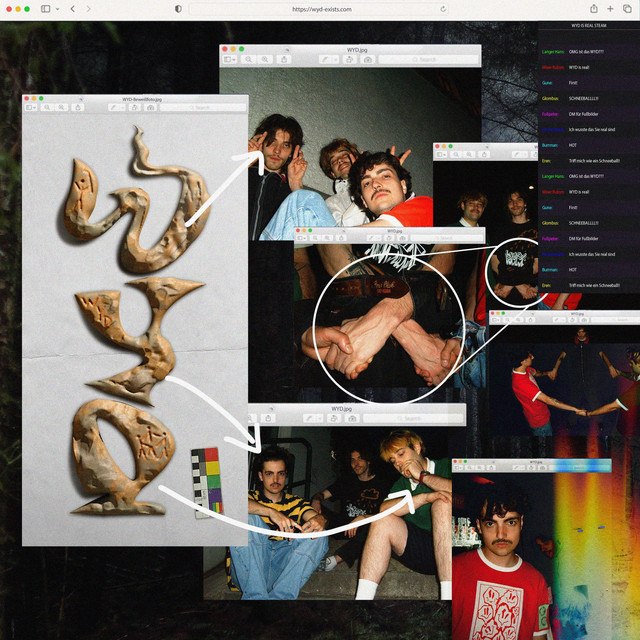Viewport: 640px width, 640px height.
Task: Show Safari tab overview
Action: click(627, 8)
